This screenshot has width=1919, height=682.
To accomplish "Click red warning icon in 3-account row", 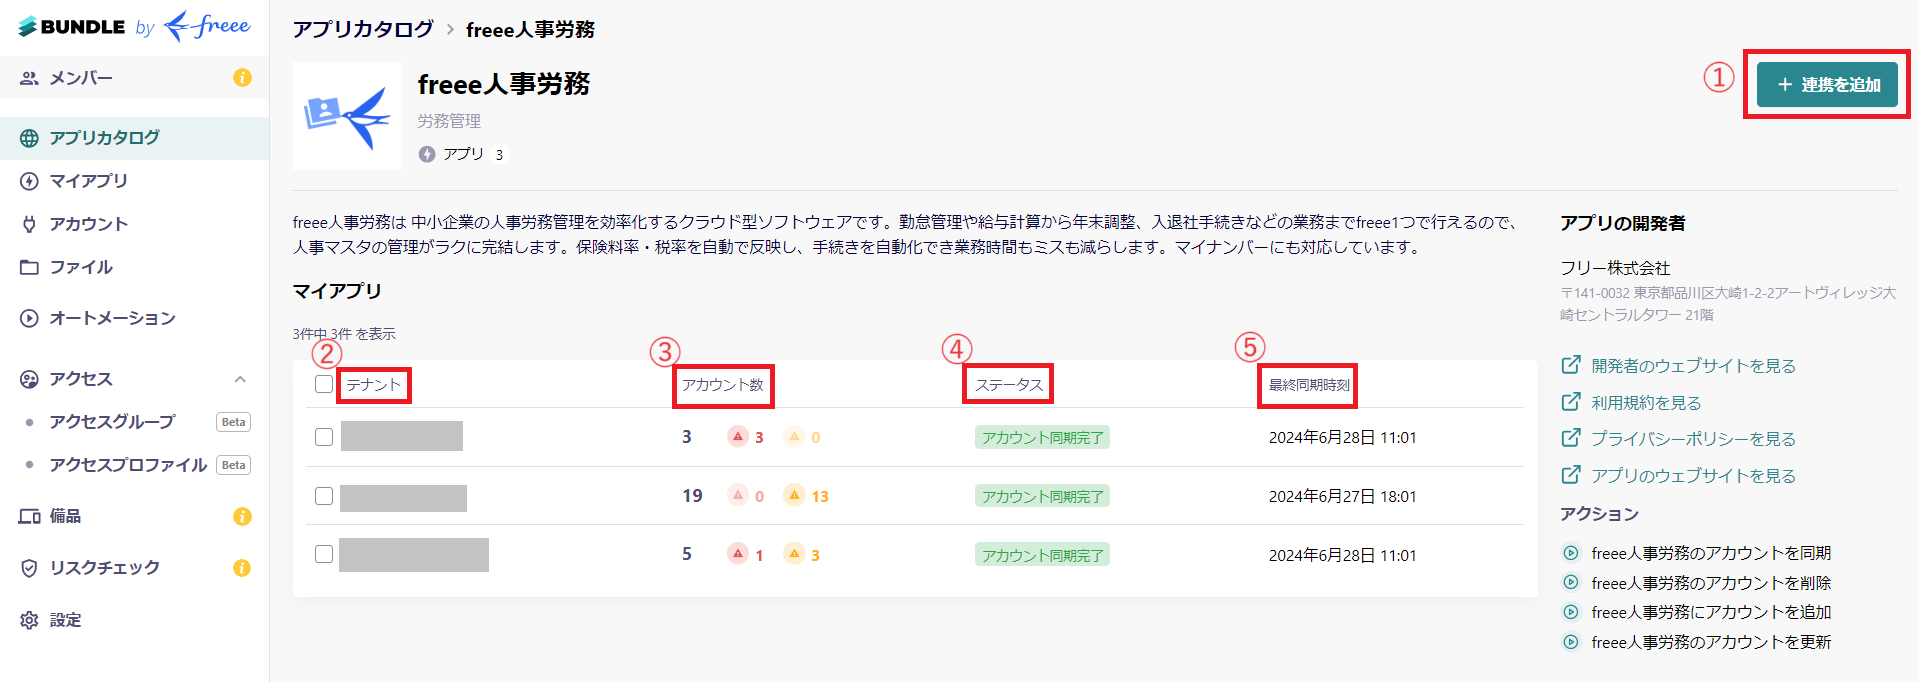I will (x=738, y=436).
